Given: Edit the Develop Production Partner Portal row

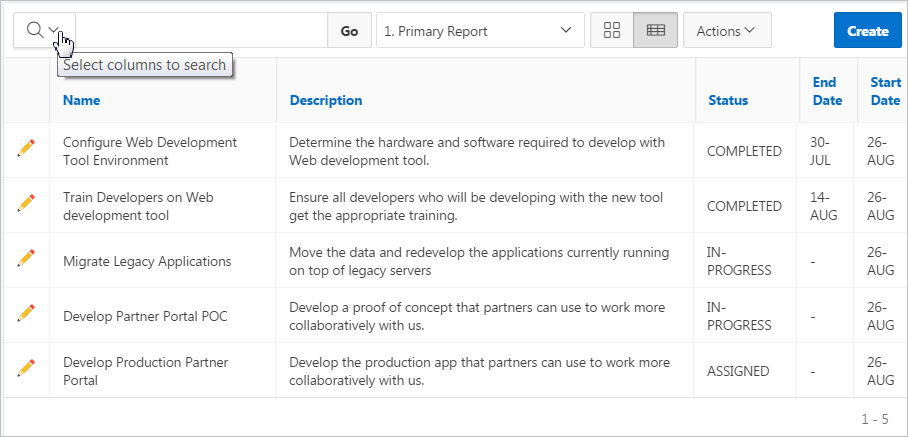Looking at the screenshot, I should [26, 370].
